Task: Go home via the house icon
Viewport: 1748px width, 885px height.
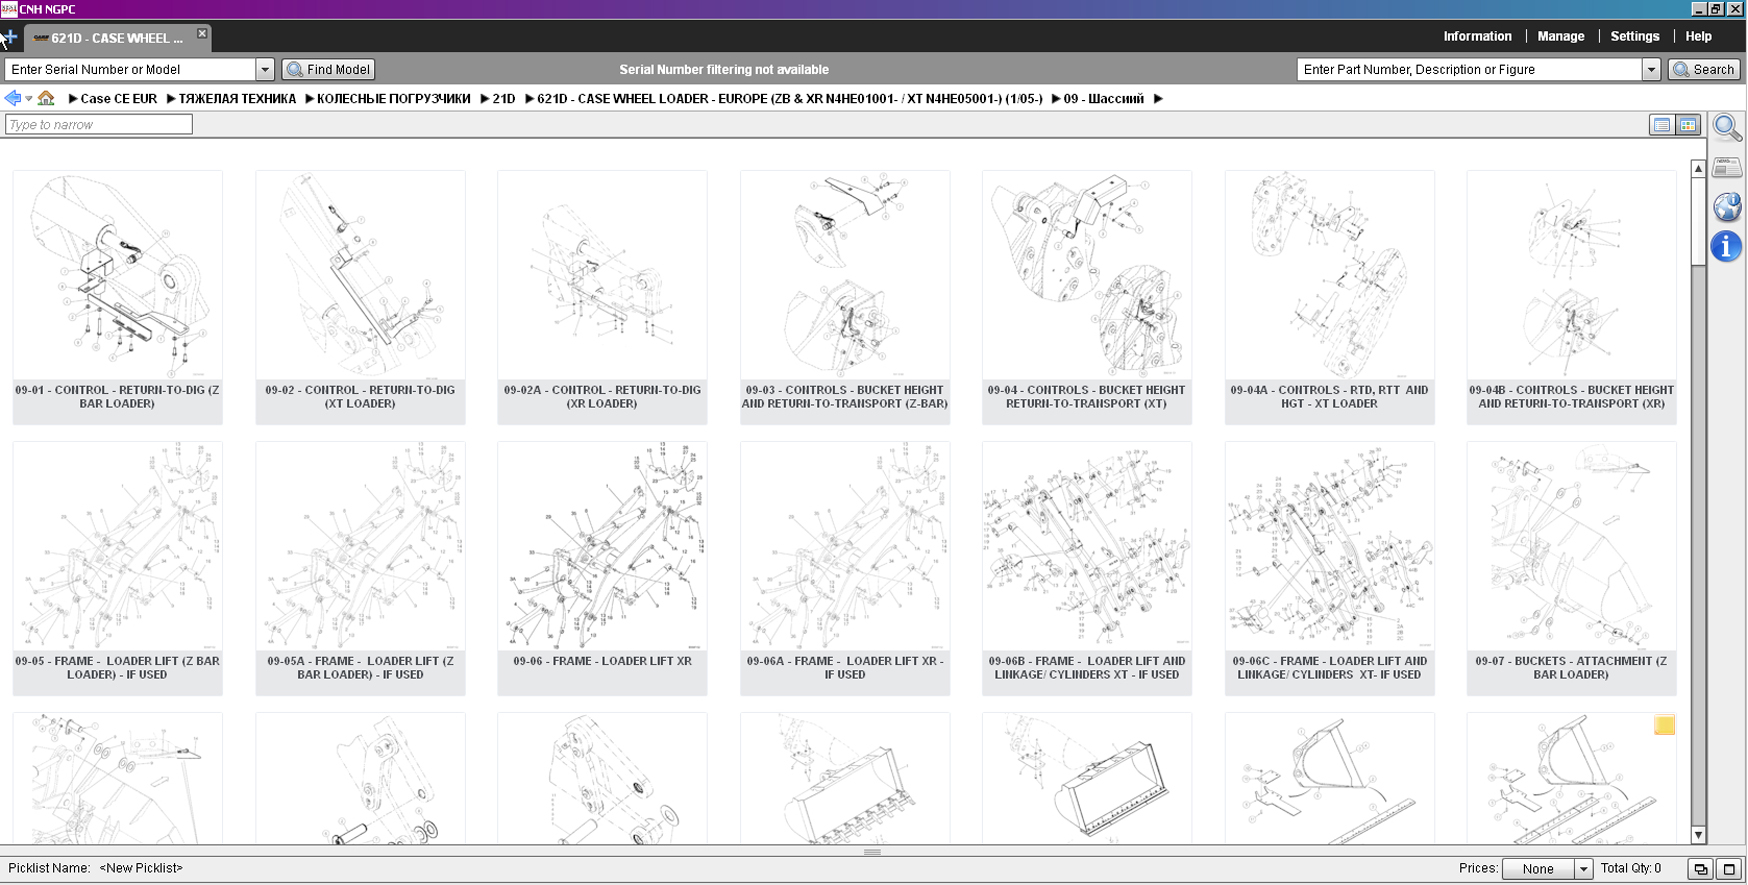Action: 46,98
